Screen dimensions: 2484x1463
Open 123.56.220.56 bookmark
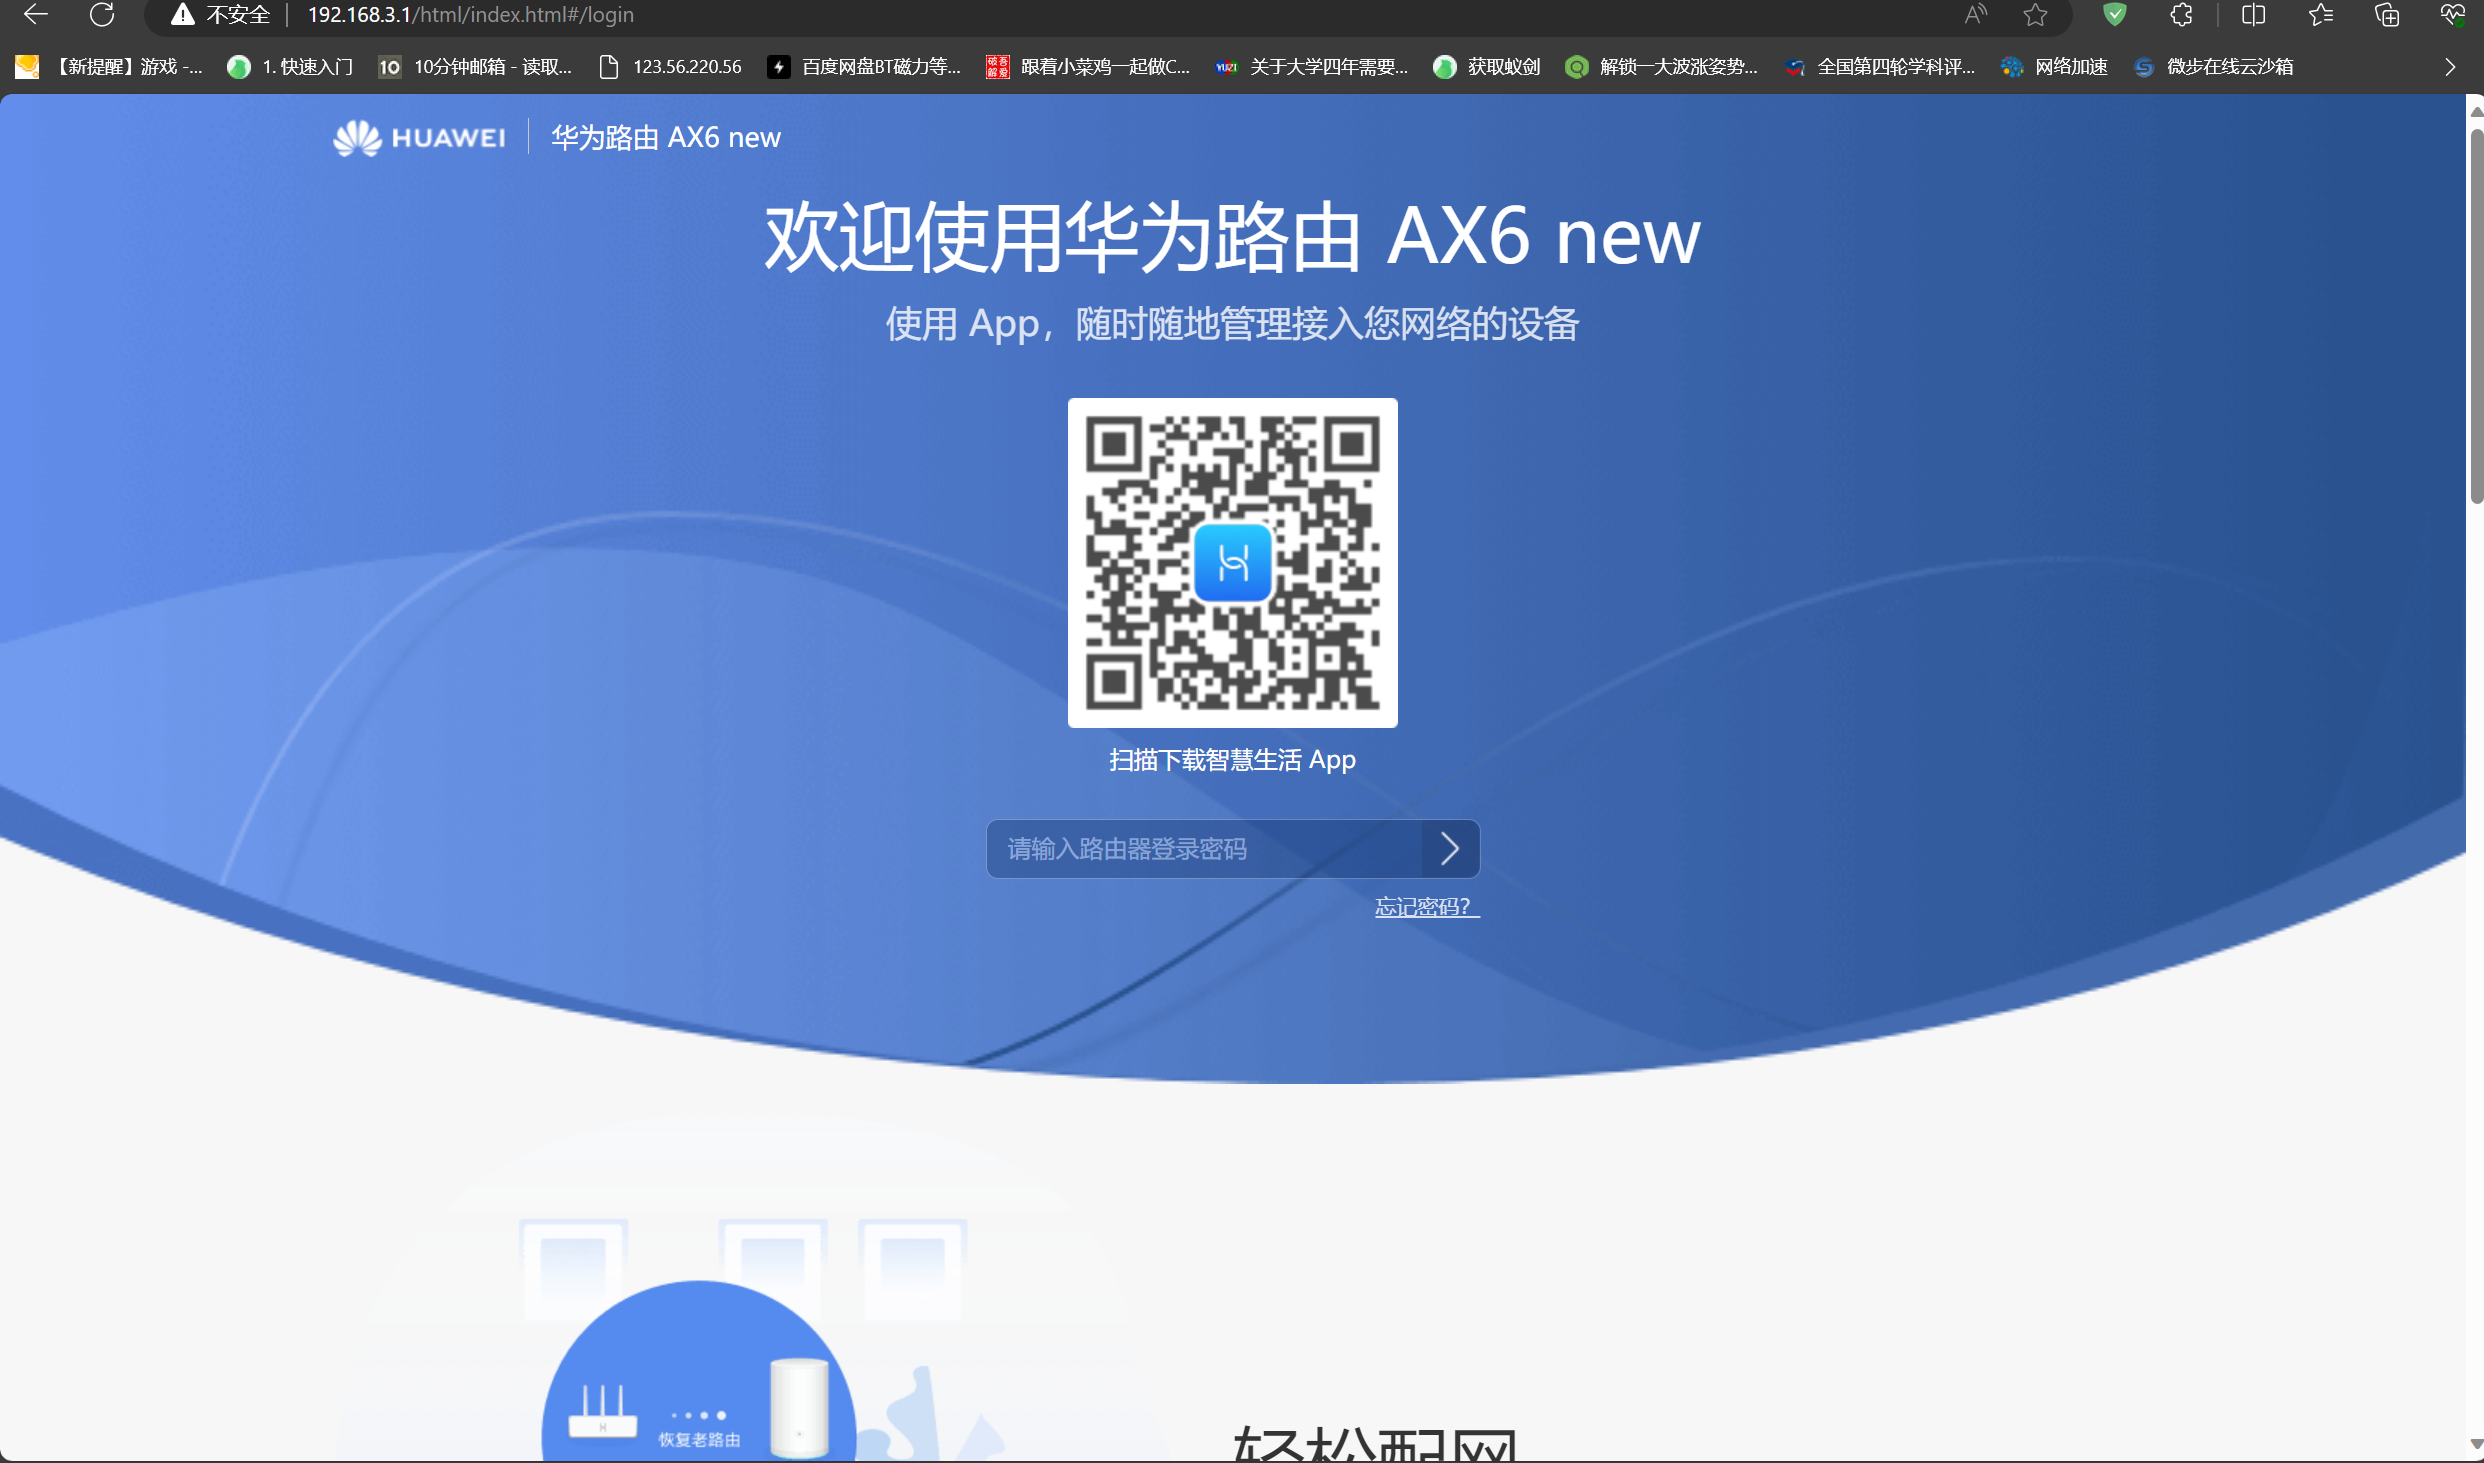tap(670, 67)
